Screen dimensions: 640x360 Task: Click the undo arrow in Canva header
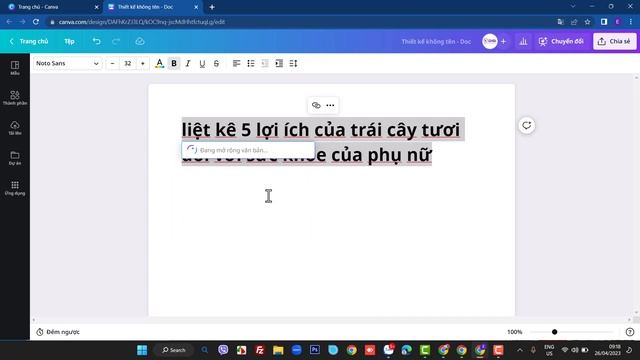(96, 41)
